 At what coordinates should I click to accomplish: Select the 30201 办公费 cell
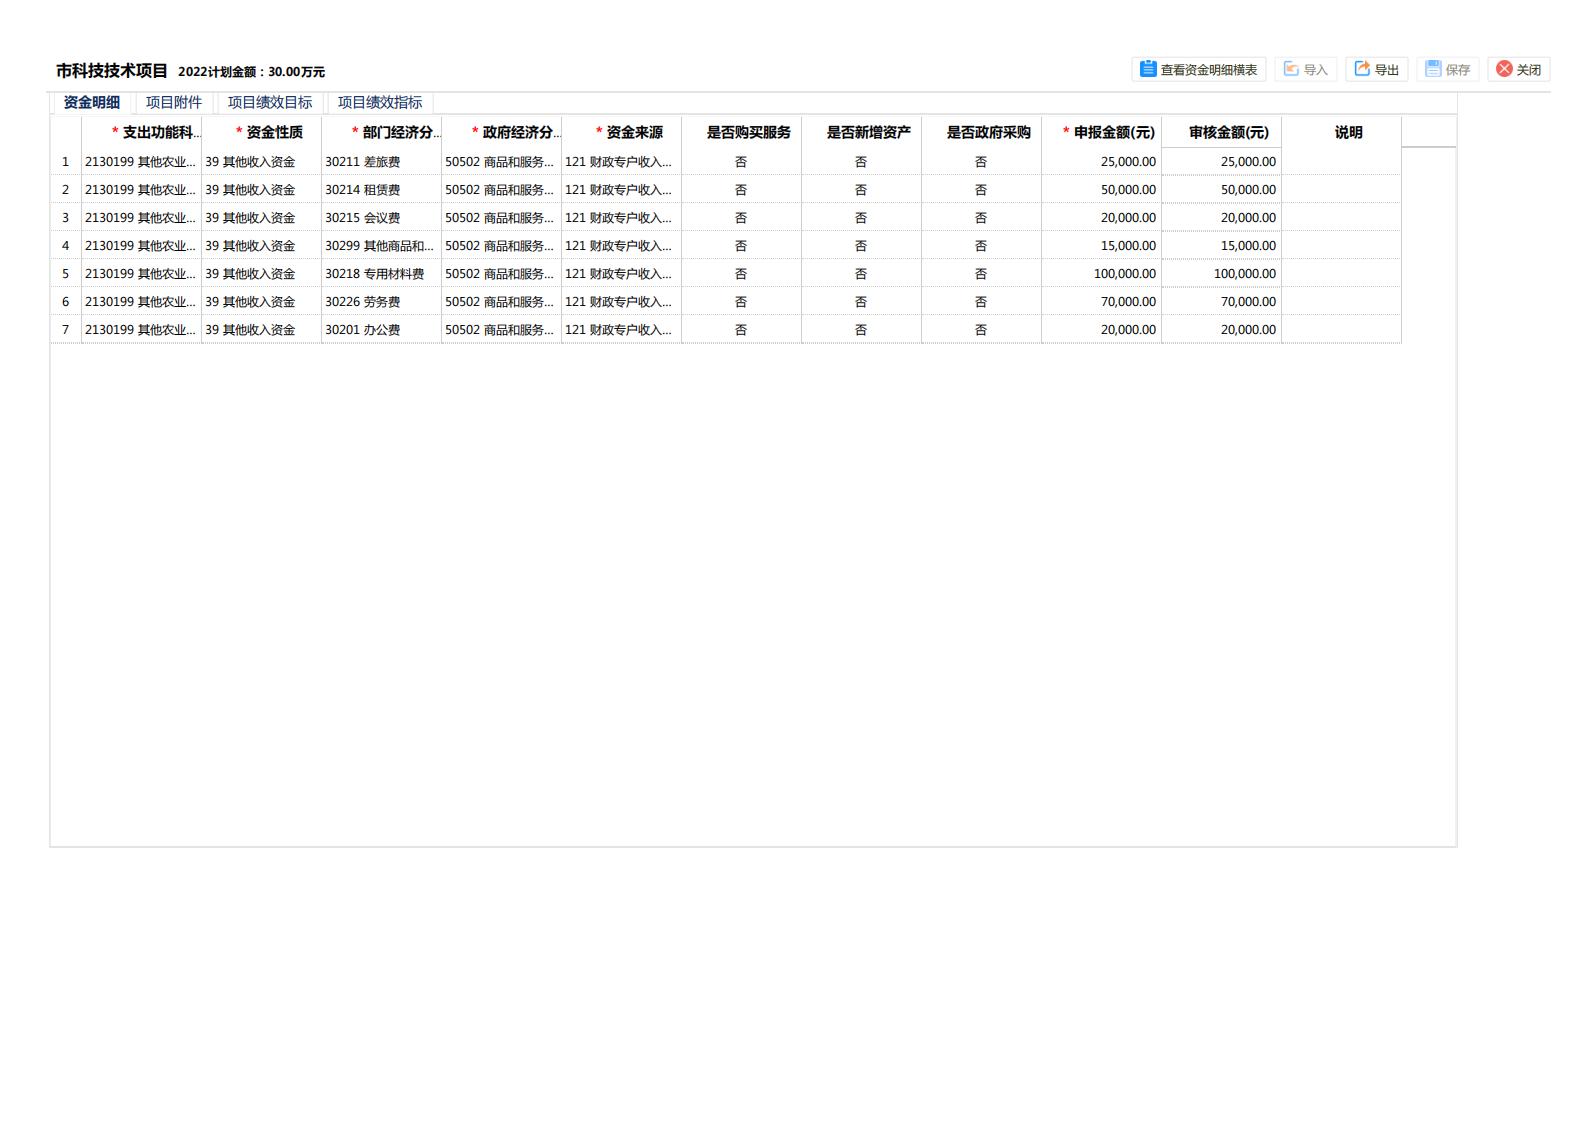coord(381,329)
